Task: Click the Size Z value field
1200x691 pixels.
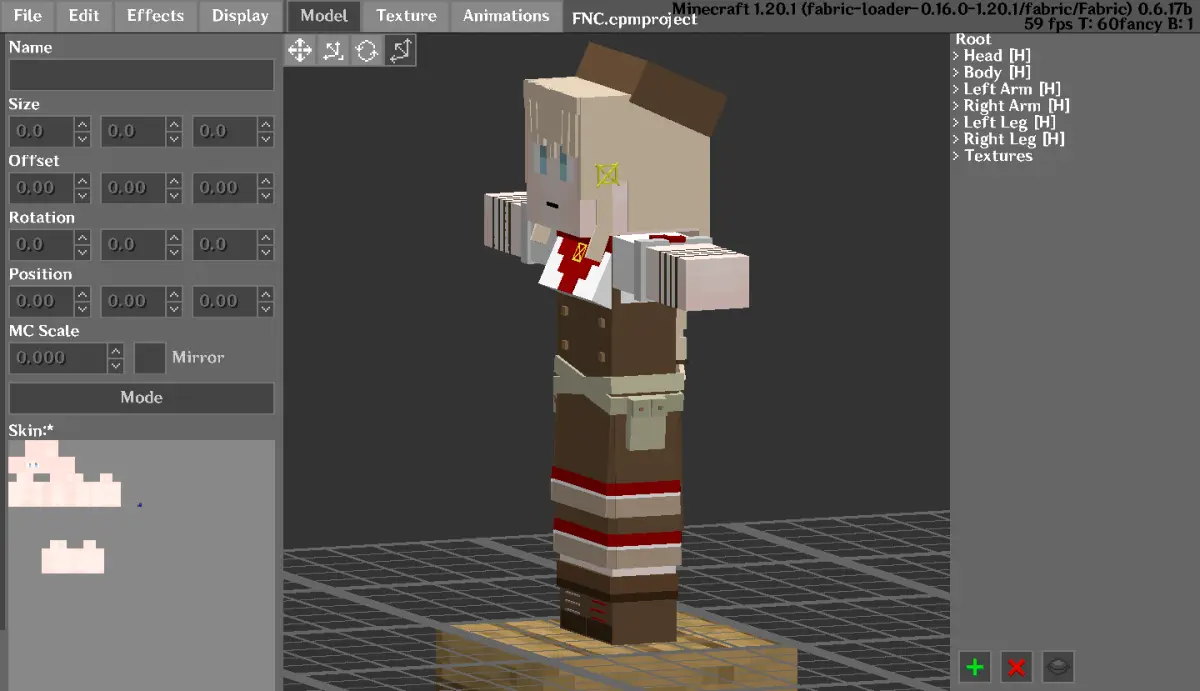Action: pos(224,131)
